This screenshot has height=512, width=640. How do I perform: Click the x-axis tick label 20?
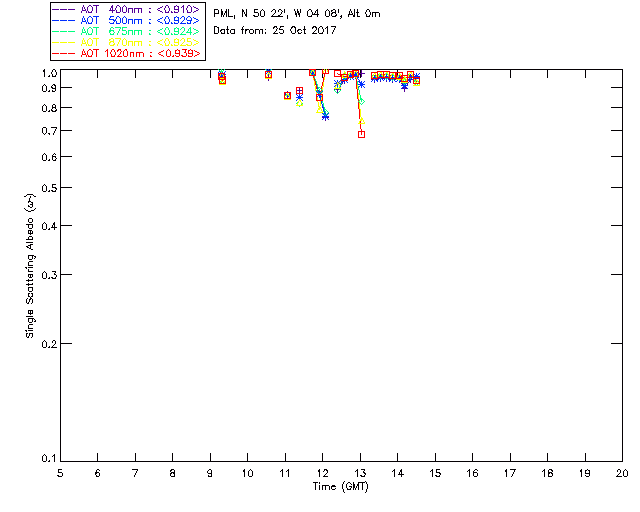click(622, 473)
